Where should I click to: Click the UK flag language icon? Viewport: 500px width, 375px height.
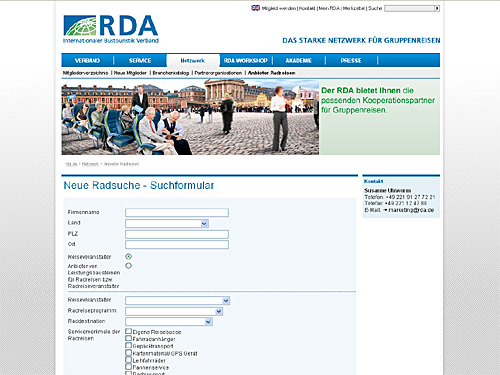[255, 8]
